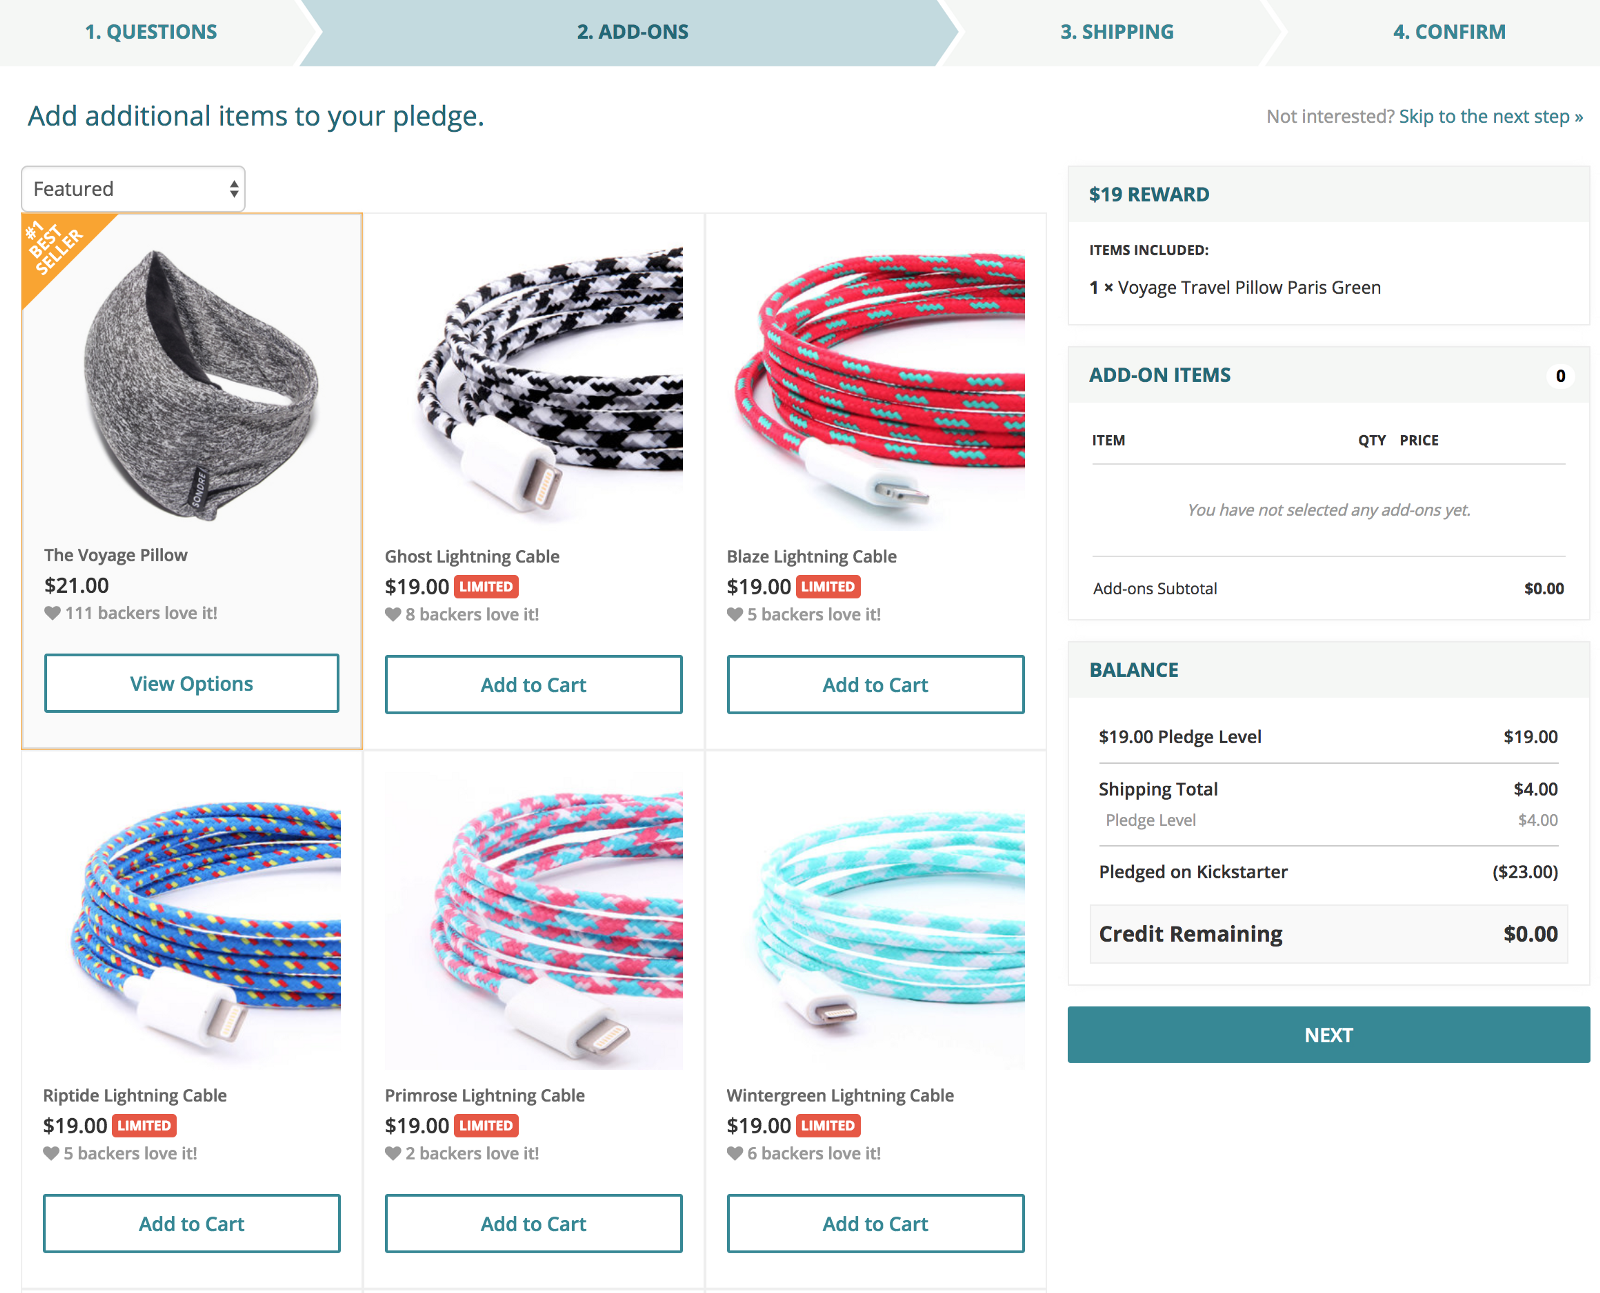Viewport: 1600px width, 1293px height.
Task: Switch to the 3. Shipping step
Action: (1117, 32)
